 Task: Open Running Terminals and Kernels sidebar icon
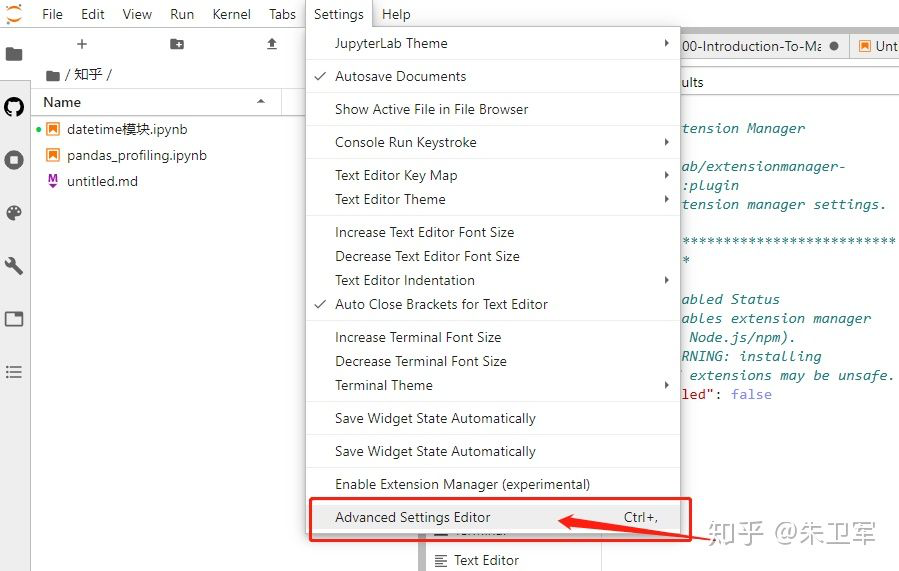click(14, 160)
